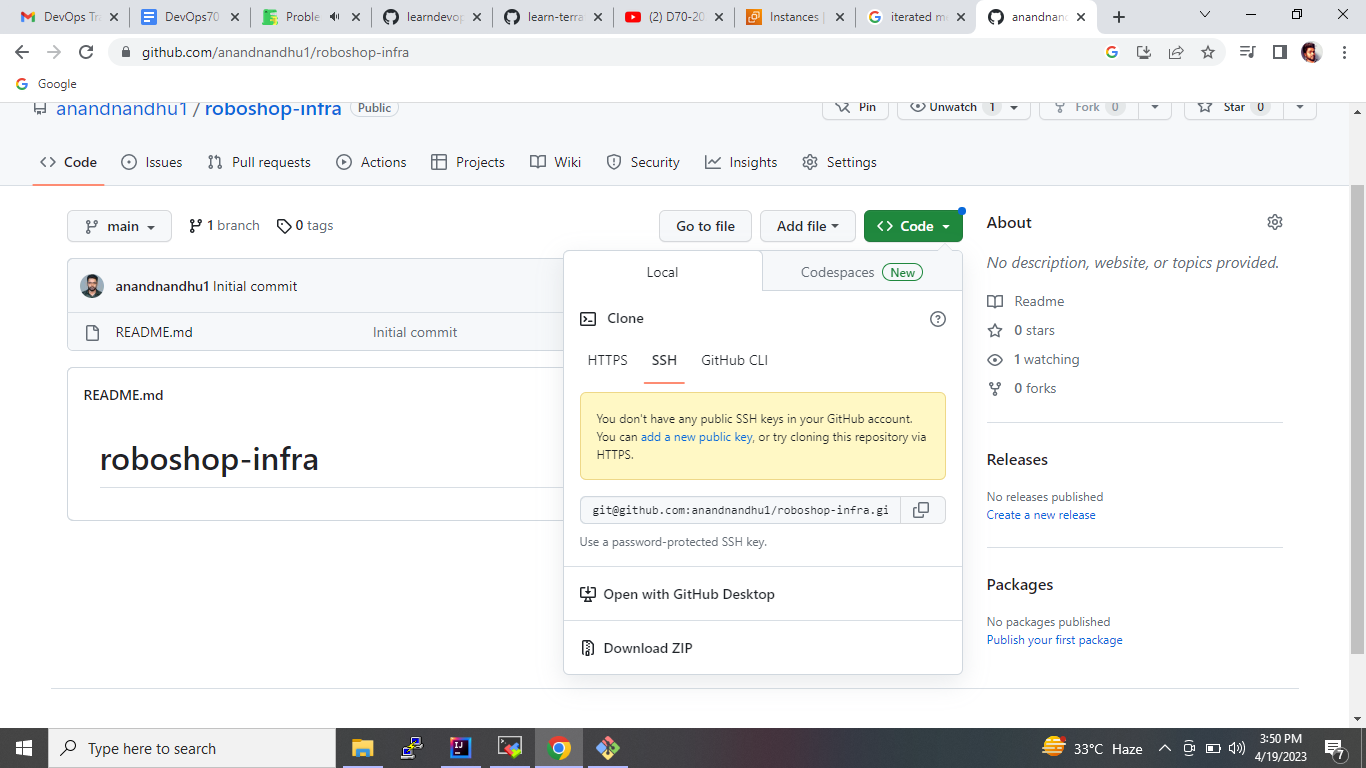Open the anandnandhu1 commit avatar
Image resolution: width=1366 pixels, height=768 pixels.
[91, 285]
